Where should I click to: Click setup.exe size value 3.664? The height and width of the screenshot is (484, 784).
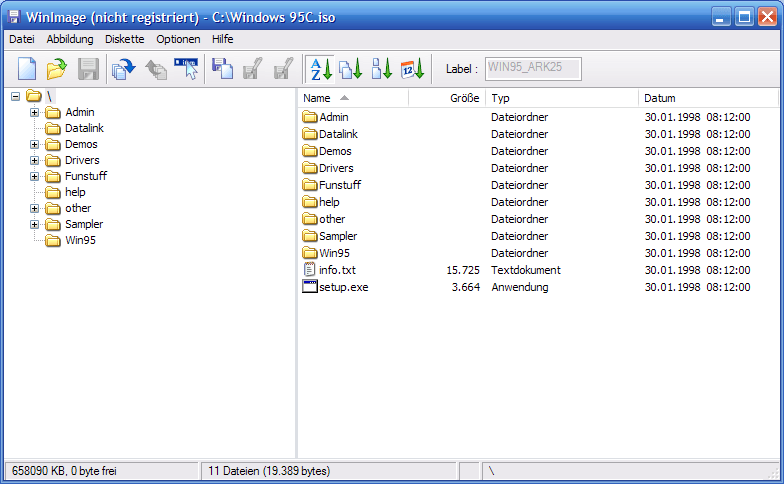[466, 287]
